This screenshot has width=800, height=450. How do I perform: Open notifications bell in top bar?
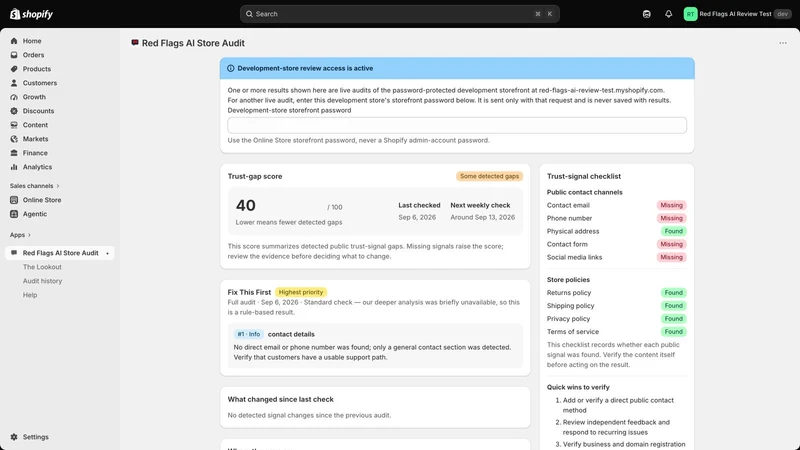[x=668, y=14]
